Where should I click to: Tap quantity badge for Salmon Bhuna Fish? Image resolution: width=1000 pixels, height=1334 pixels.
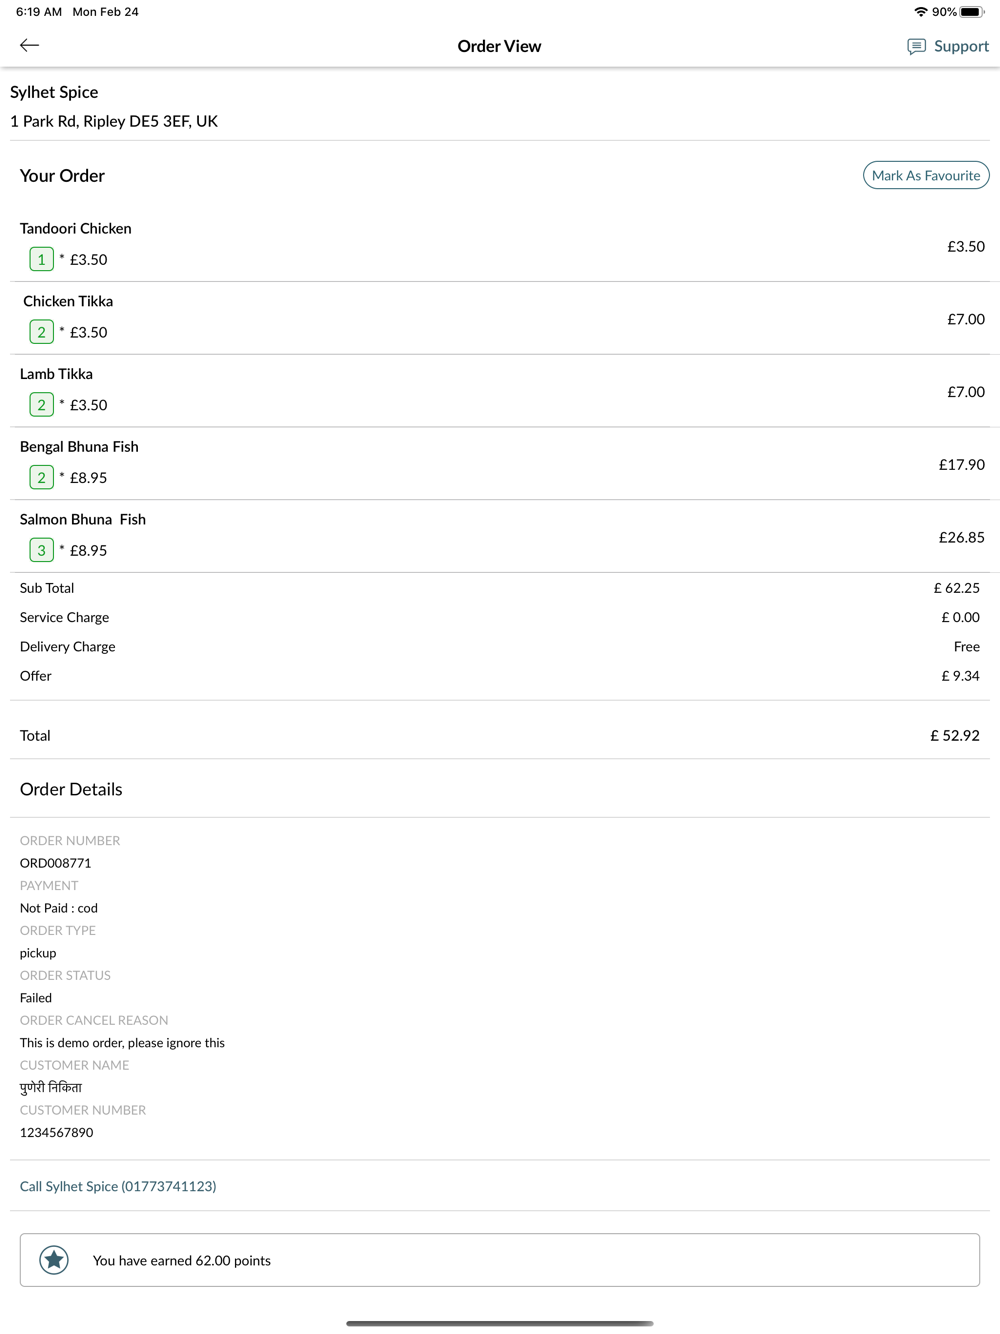pyautogui.click(x=41, y=550)
